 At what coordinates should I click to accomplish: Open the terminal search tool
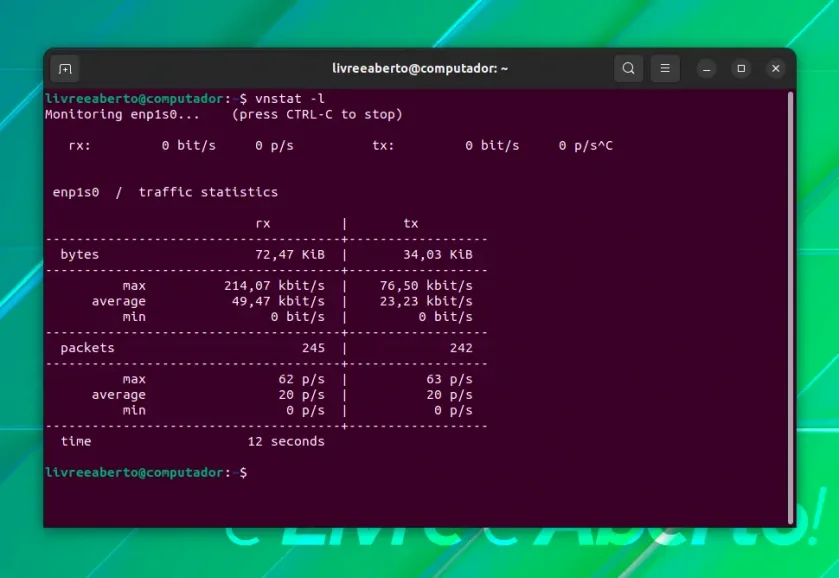tap(628, 68)
